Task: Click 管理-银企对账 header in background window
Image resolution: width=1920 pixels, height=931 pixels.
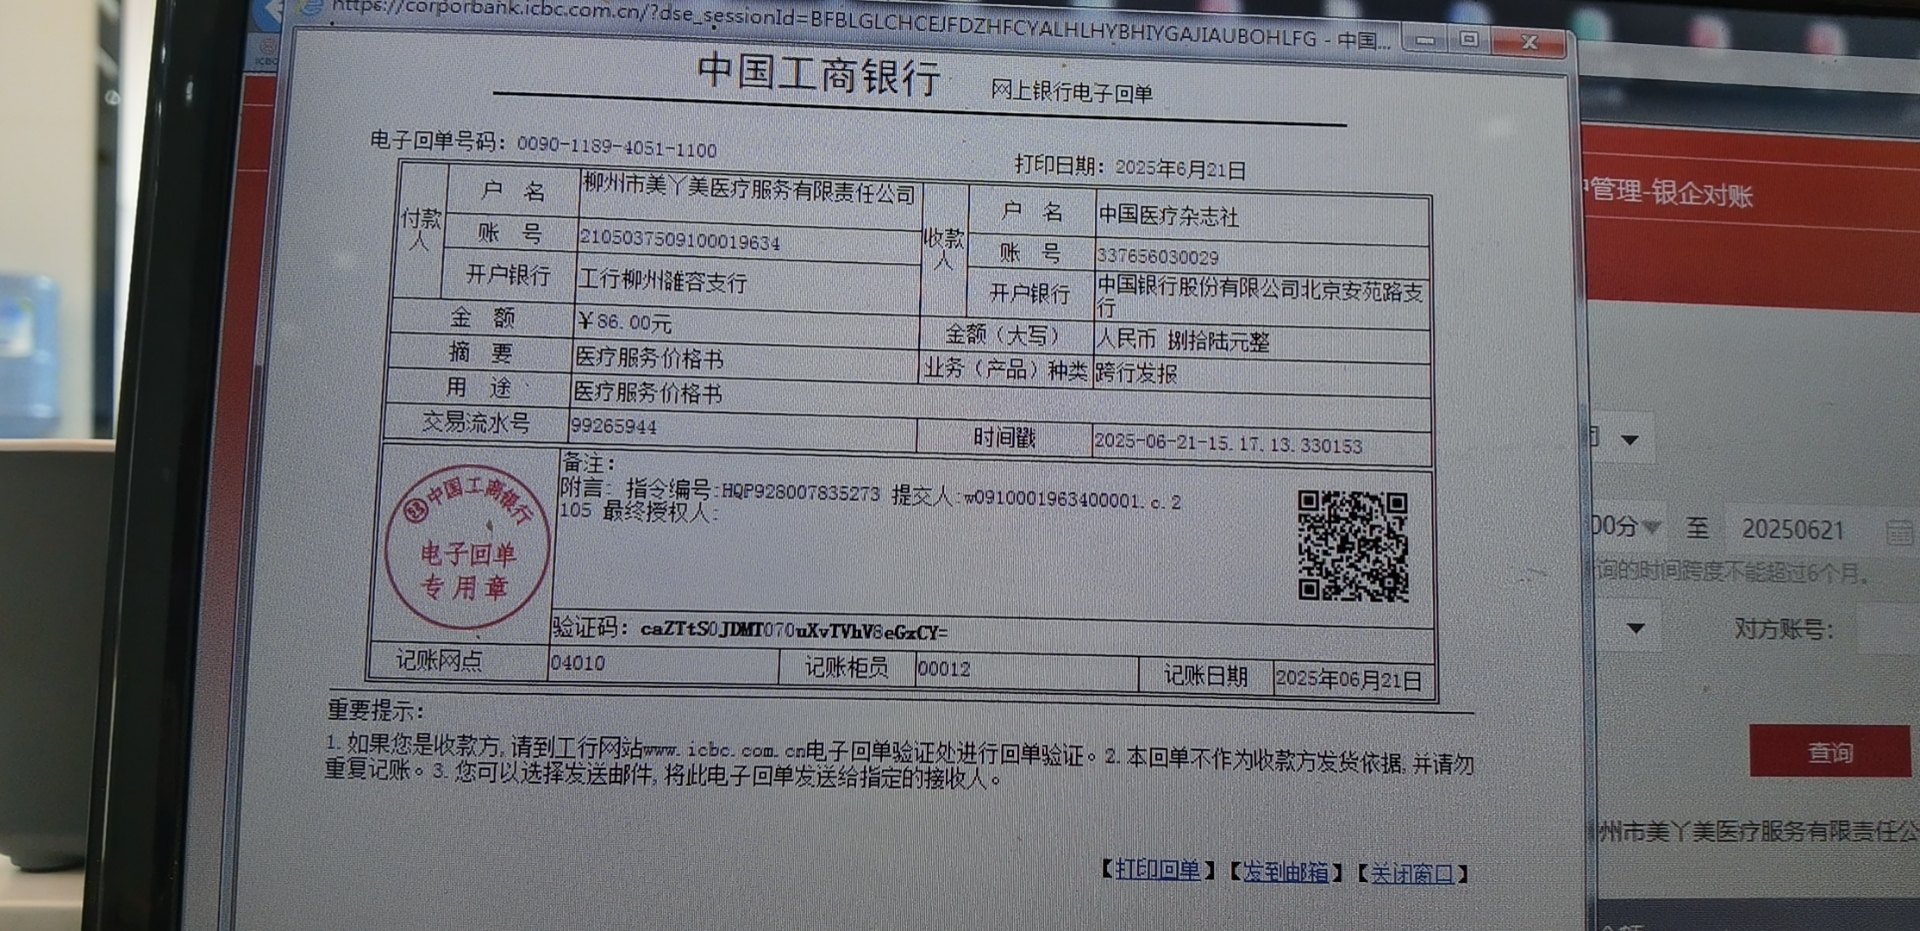Action: (1668, 191)
